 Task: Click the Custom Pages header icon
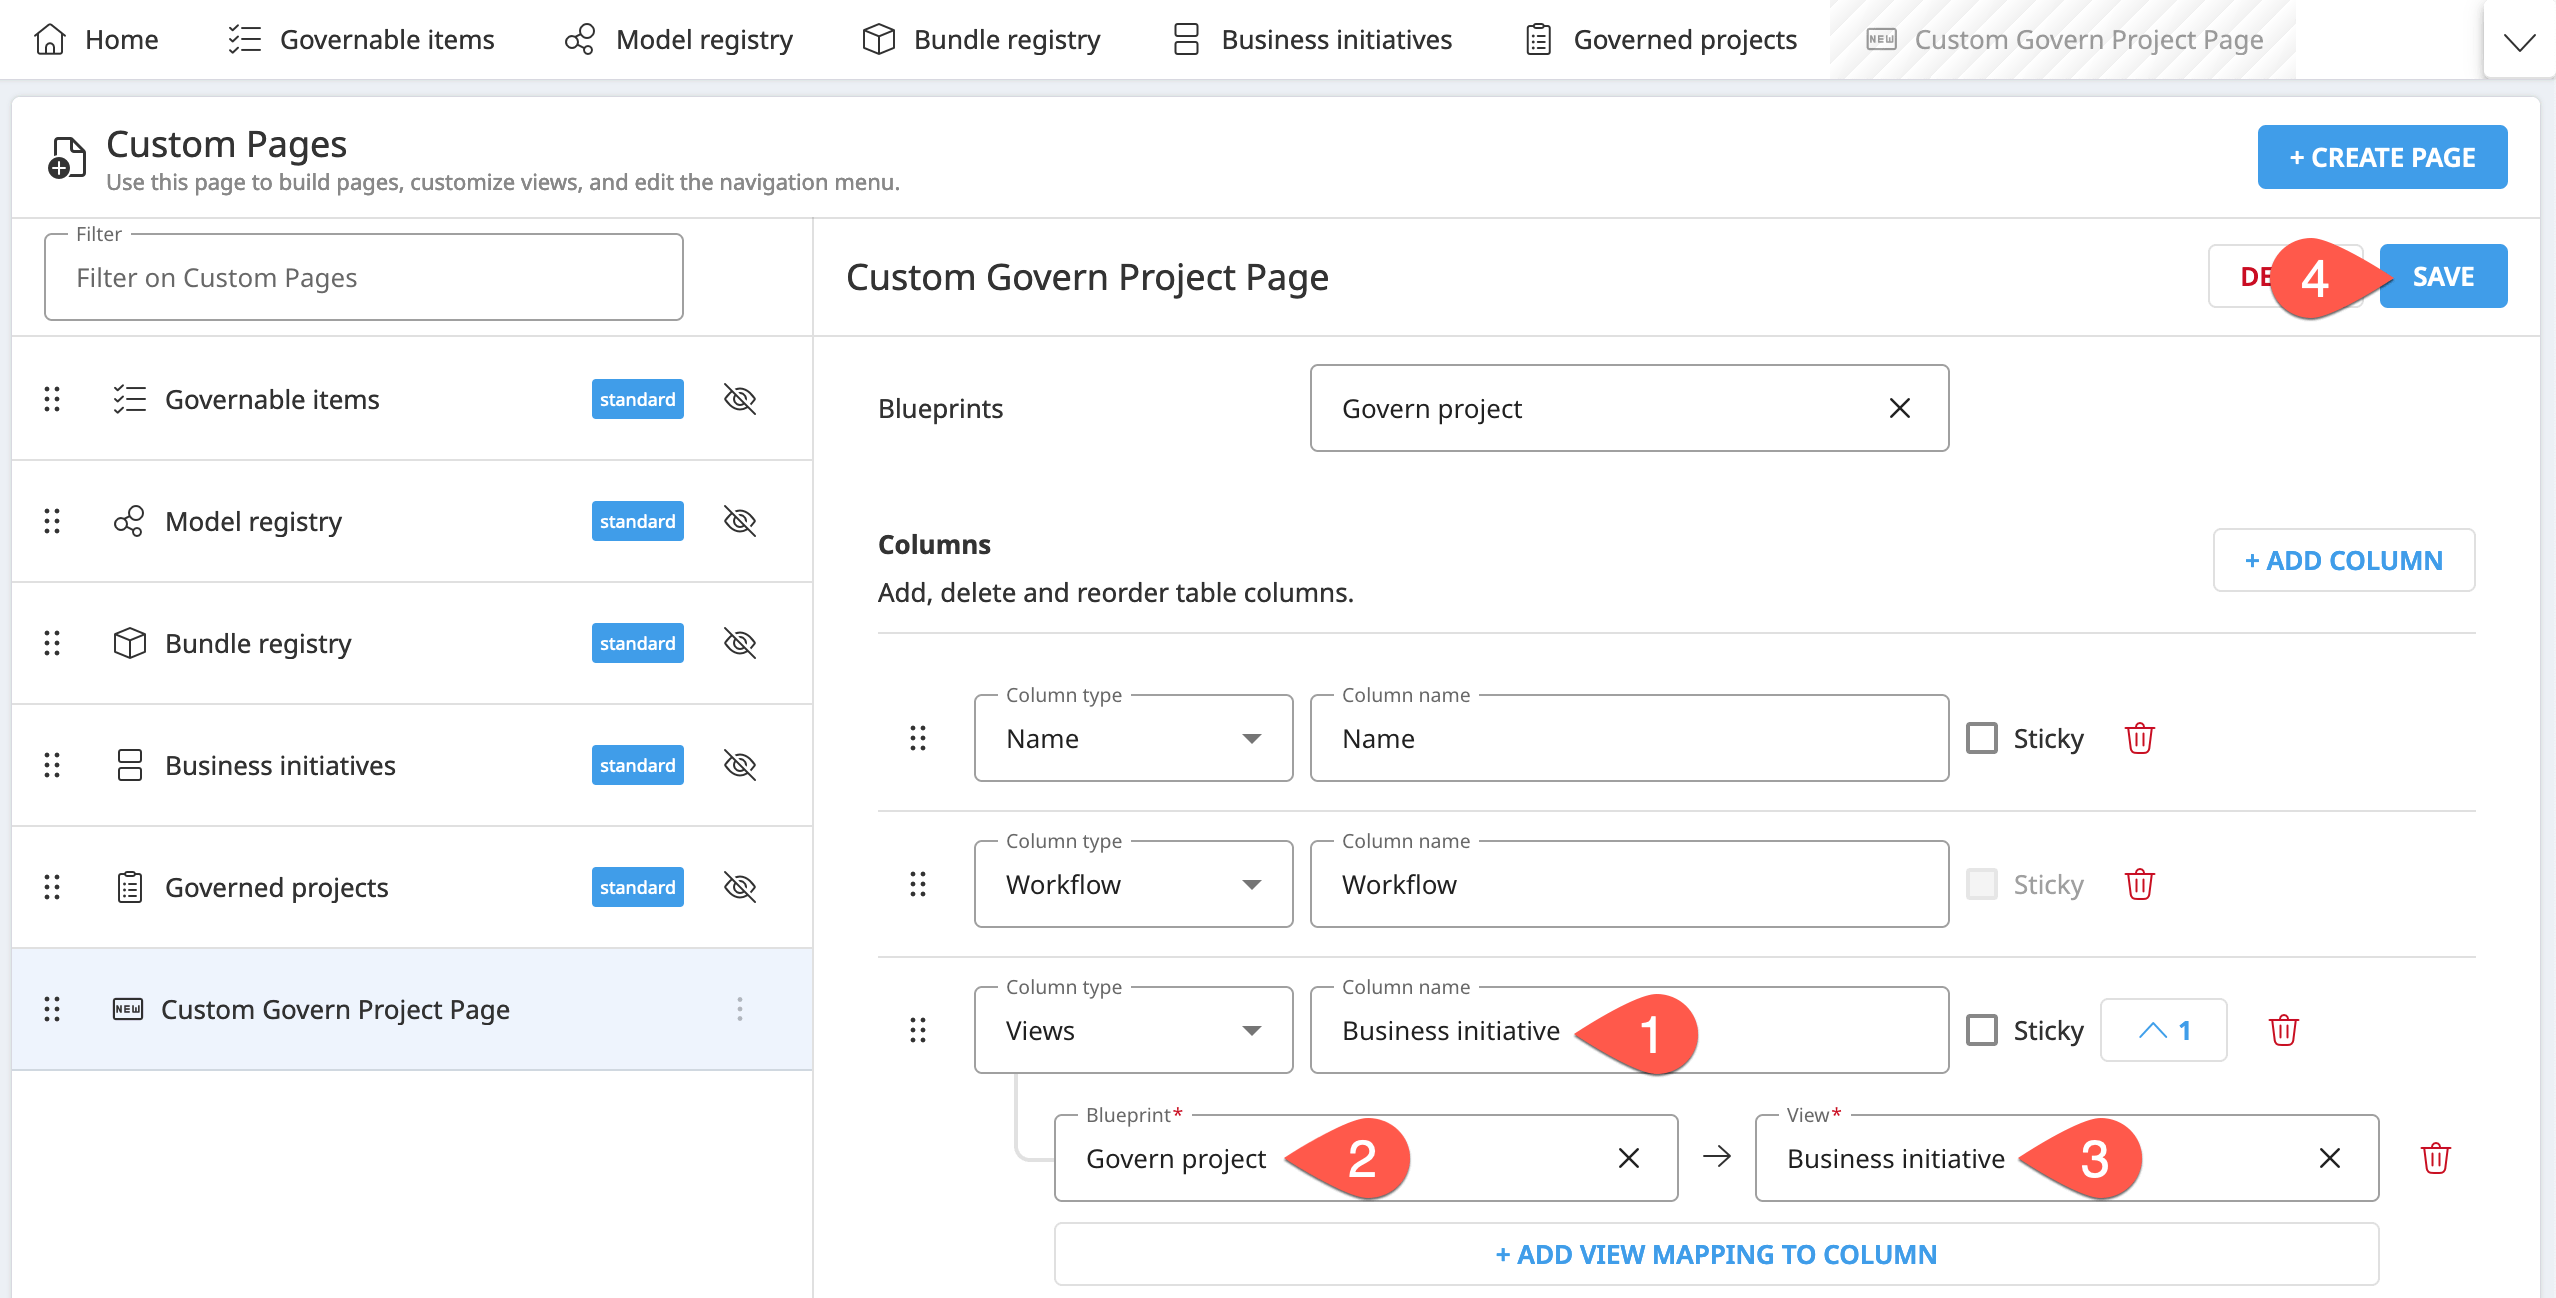tap(67, 158)
